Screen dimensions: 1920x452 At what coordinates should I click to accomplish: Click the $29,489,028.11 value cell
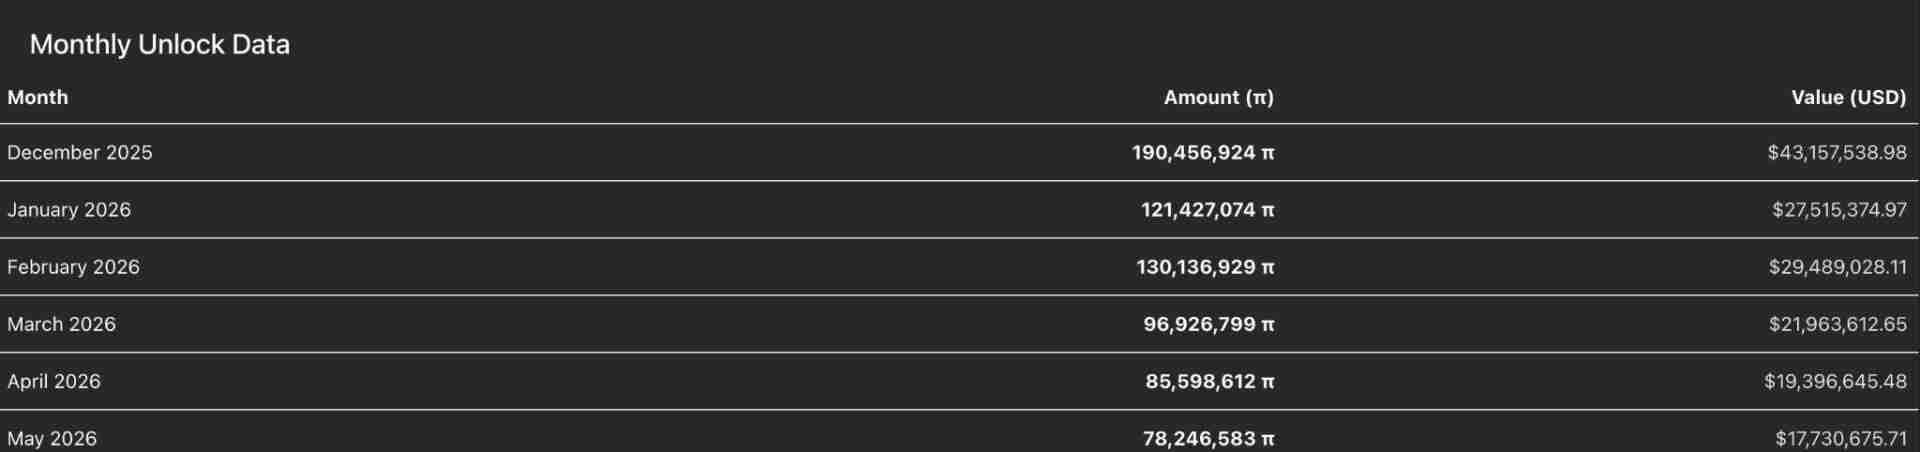(x=1837, y=267)
